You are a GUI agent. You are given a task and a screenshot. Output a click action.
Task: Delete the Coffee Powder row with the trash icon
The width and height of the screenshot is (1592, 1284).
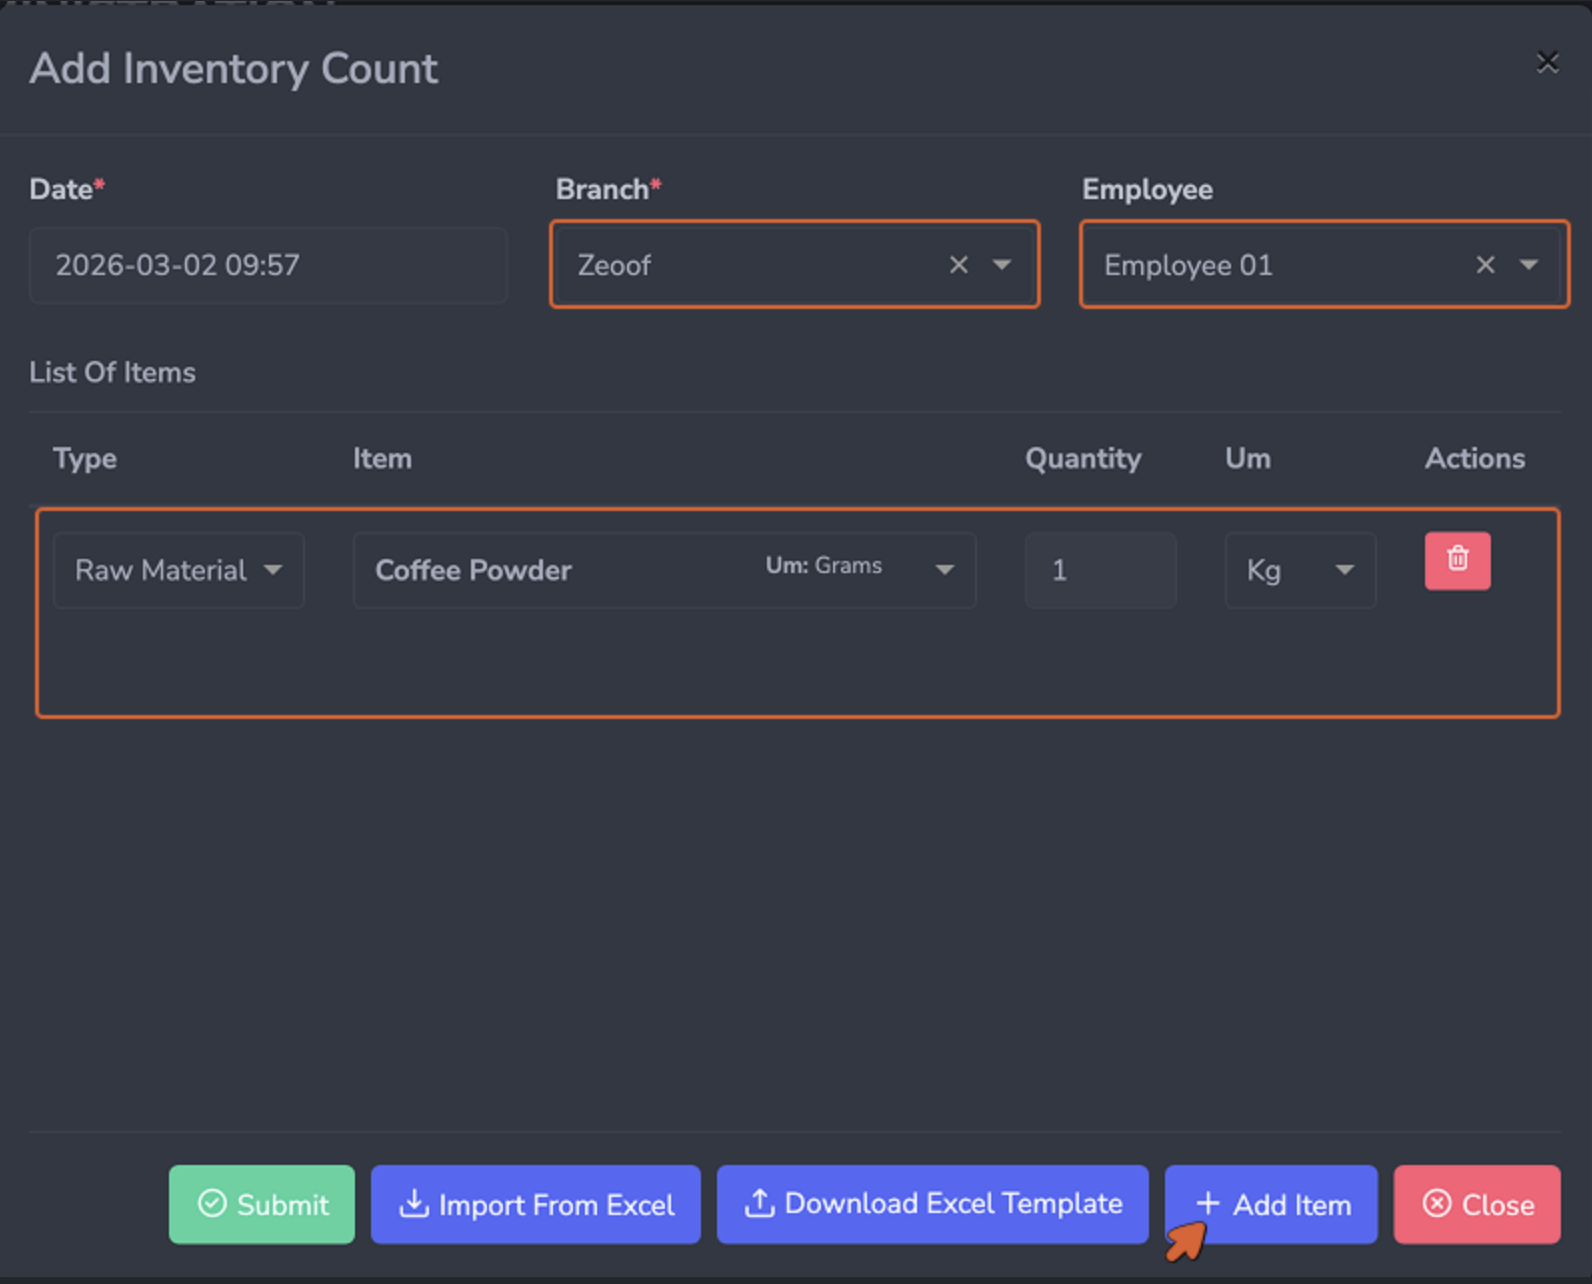coord(1457,560)
